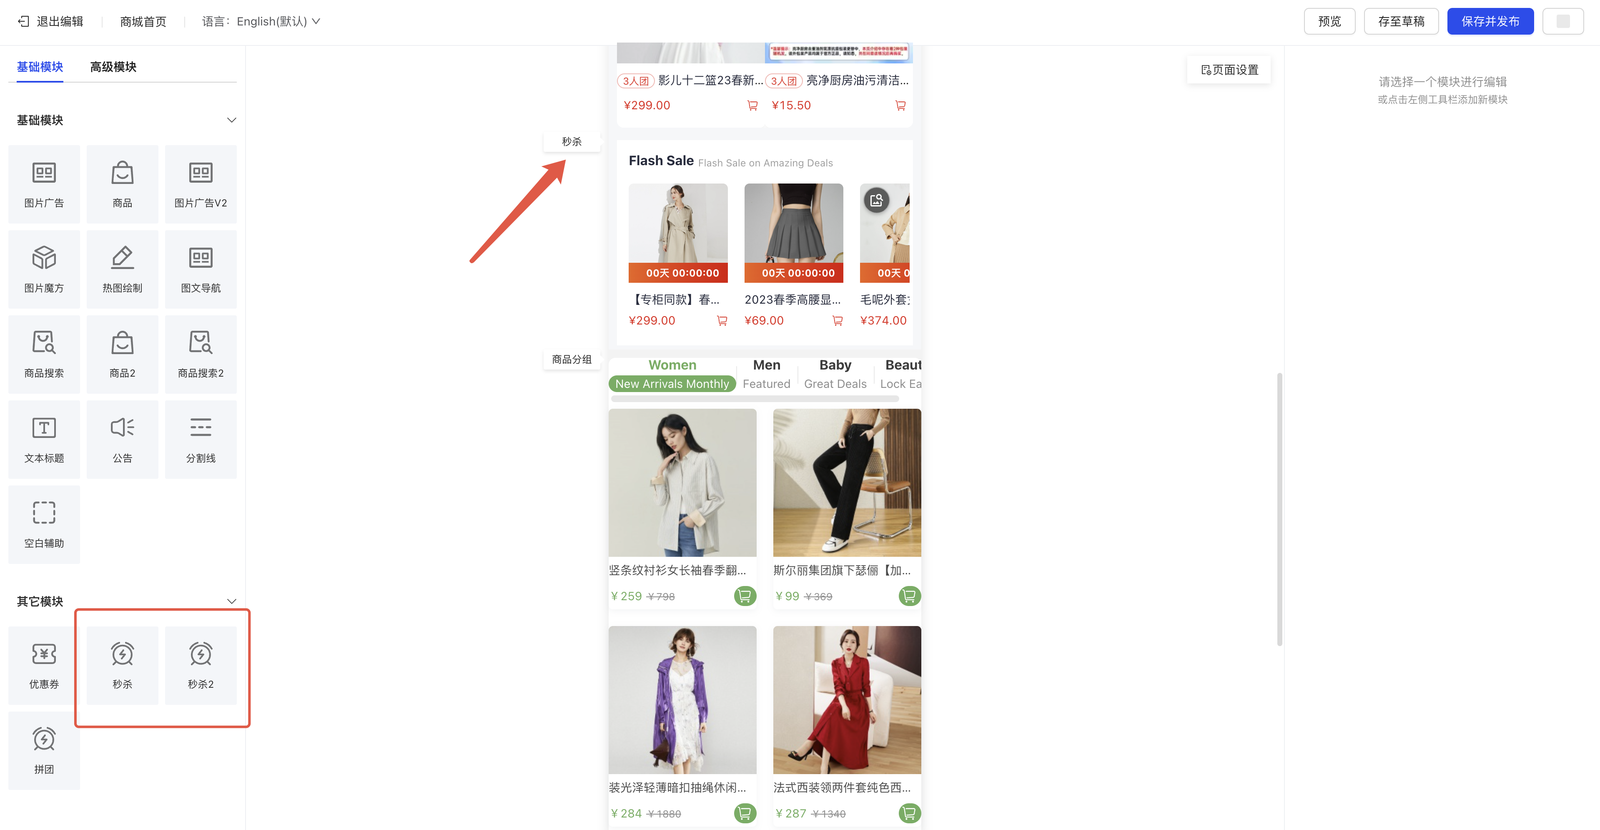
Task: Click the canvas vertical scrollbar
Action: (x=1279, y=510)
